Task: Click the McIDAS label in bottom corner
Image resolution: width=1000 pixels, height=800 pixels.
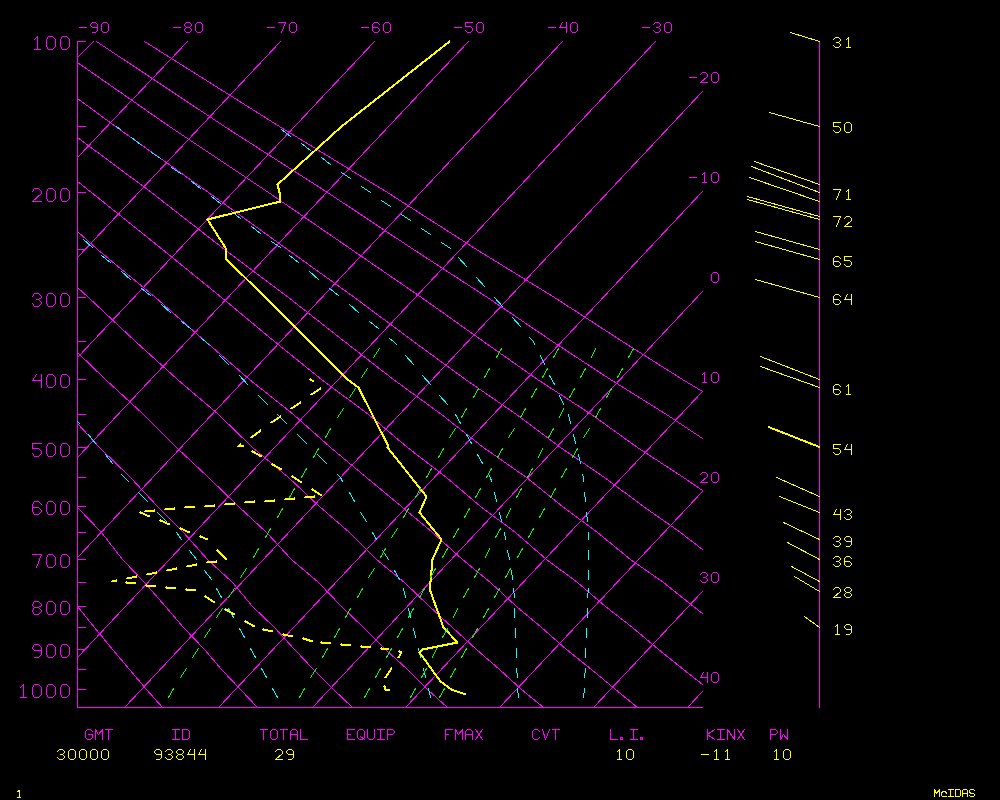Action: 954,792
